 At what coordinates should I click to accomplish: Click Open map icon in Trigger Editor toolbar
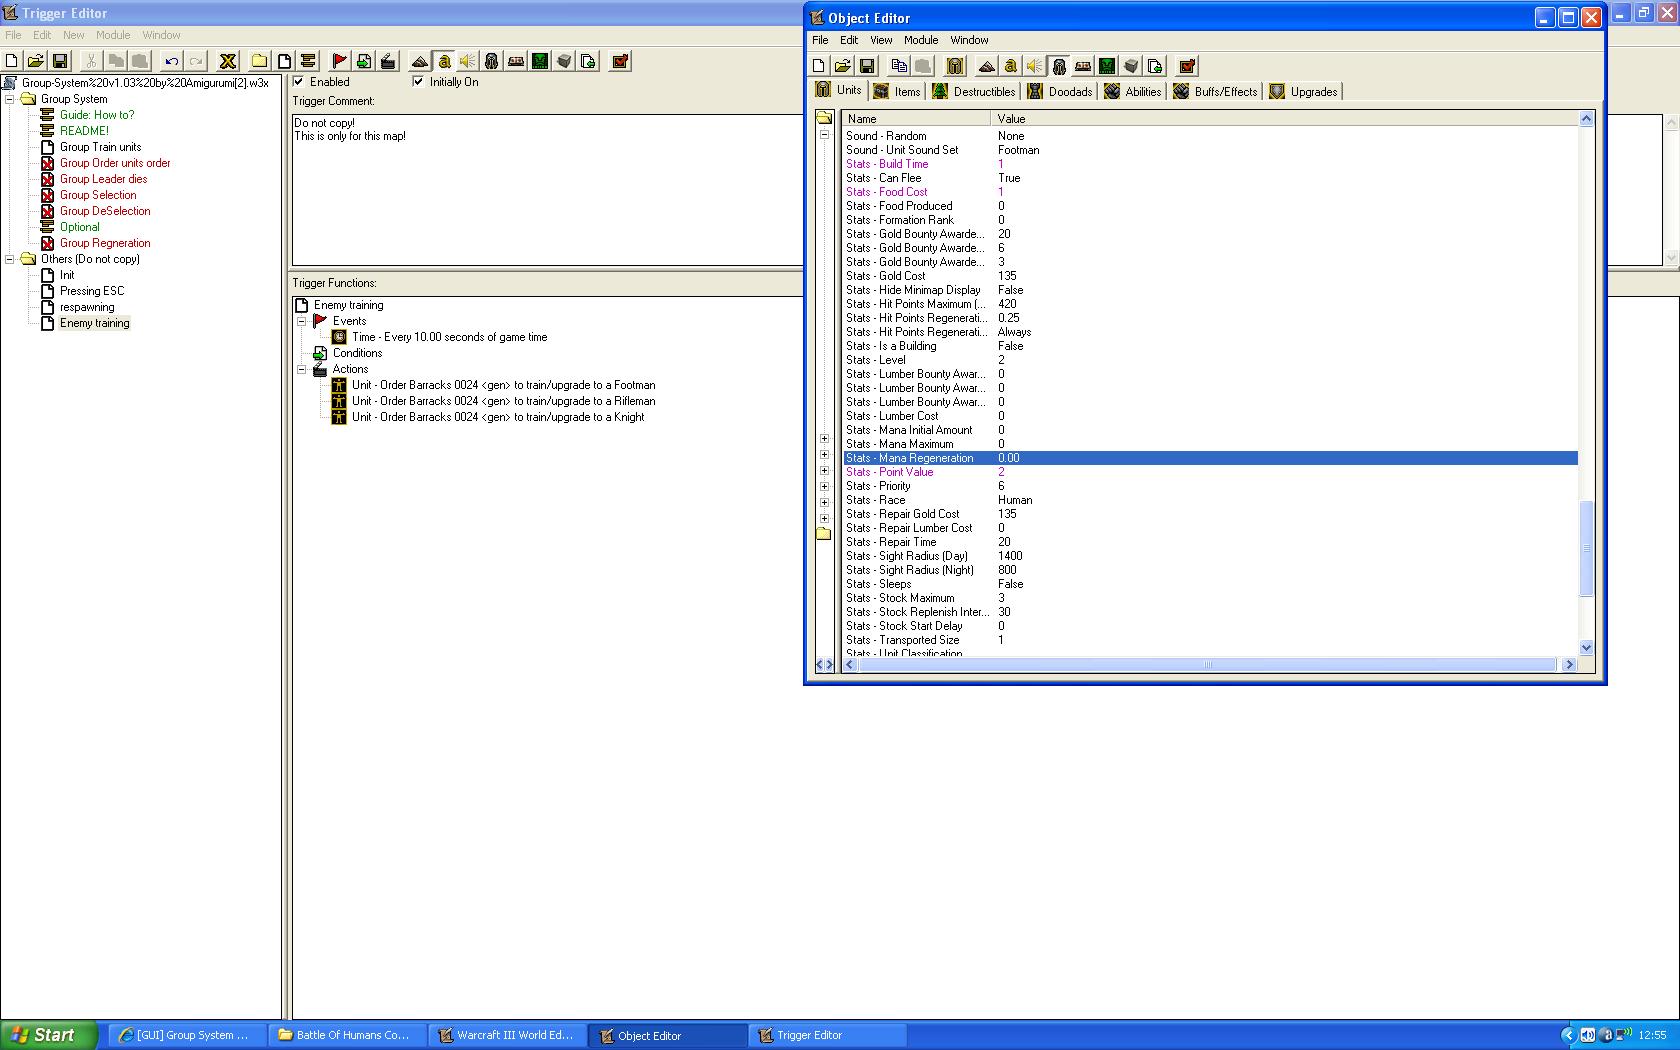point(36,61)
